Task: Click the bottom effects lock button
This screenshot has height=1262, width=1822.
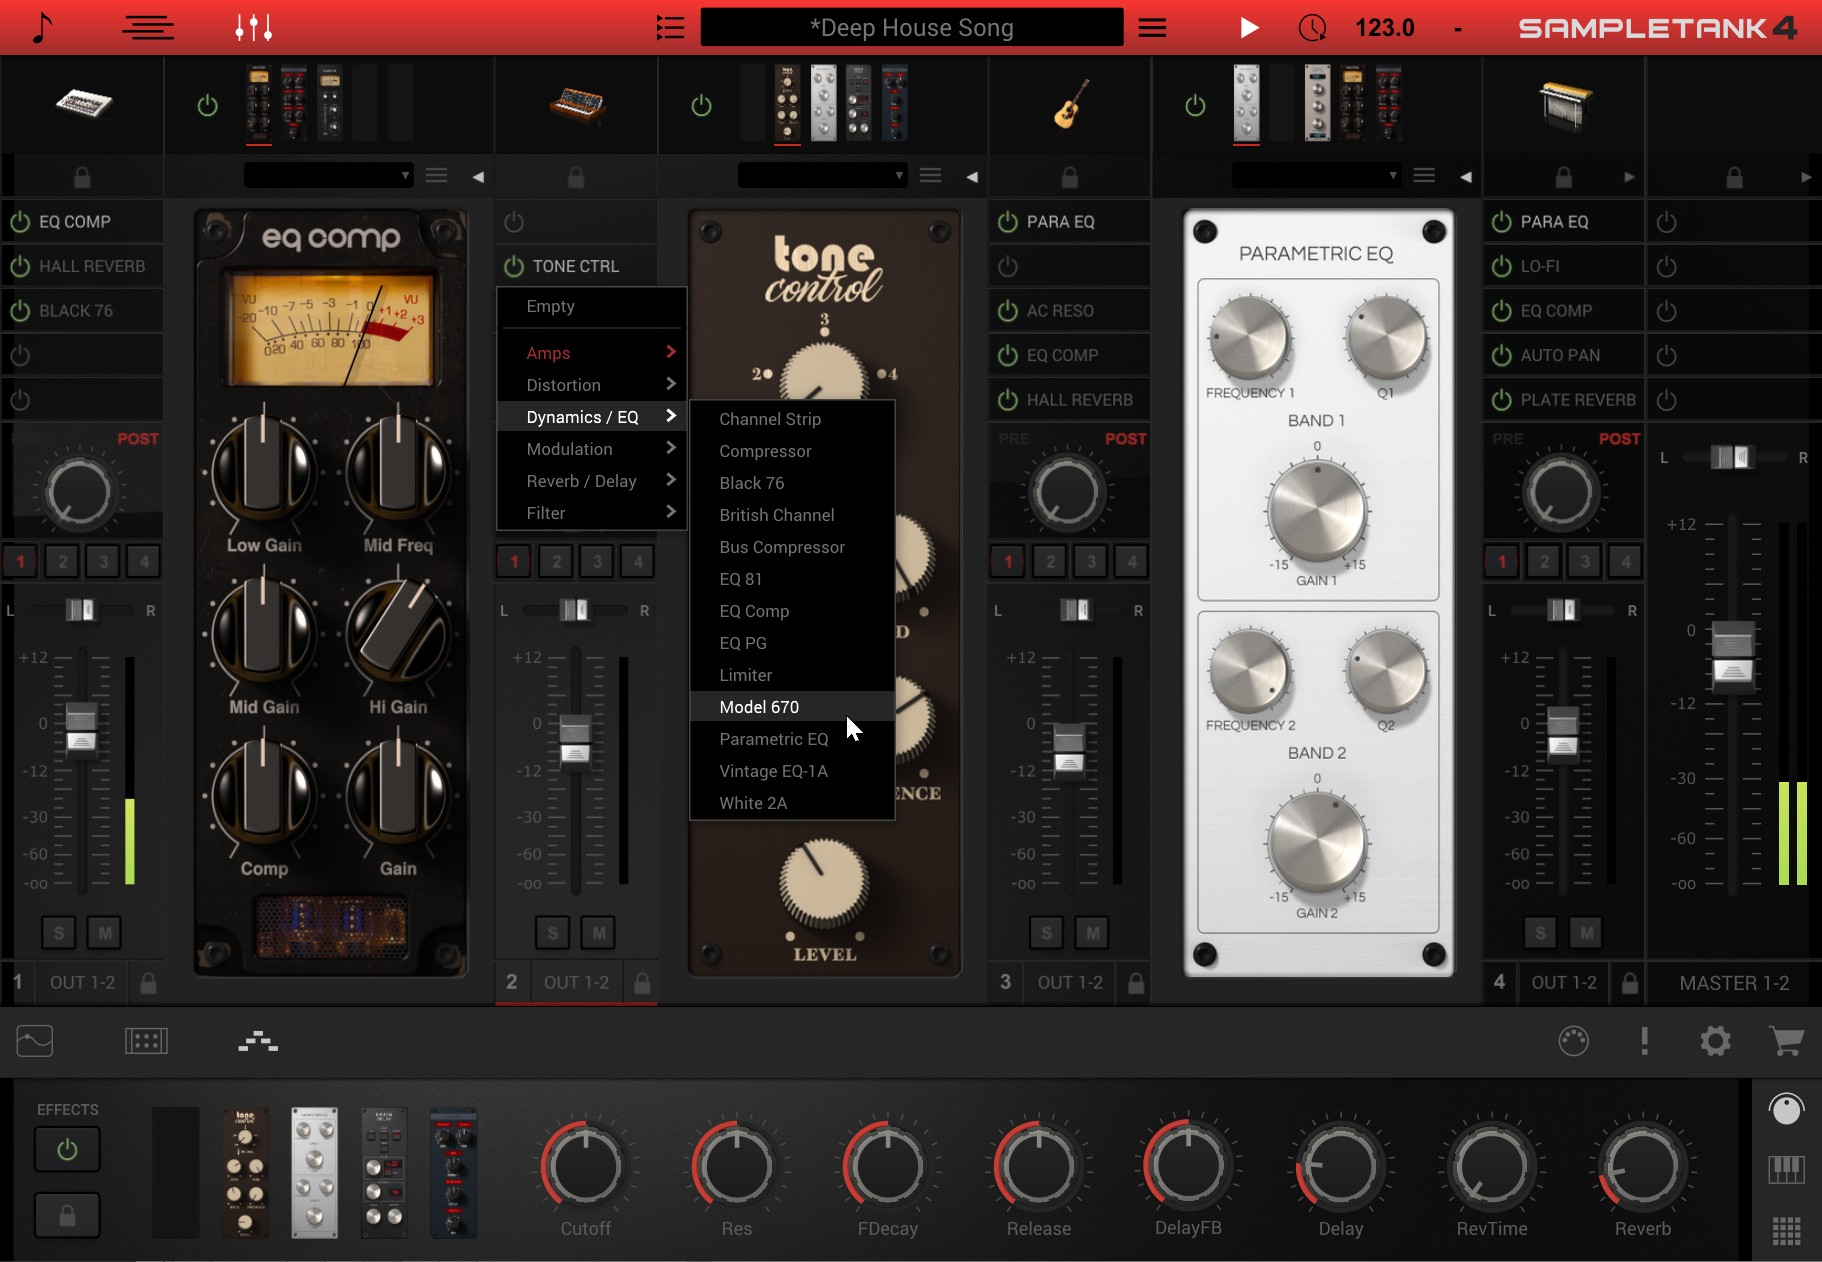Action: point(67,1216)
